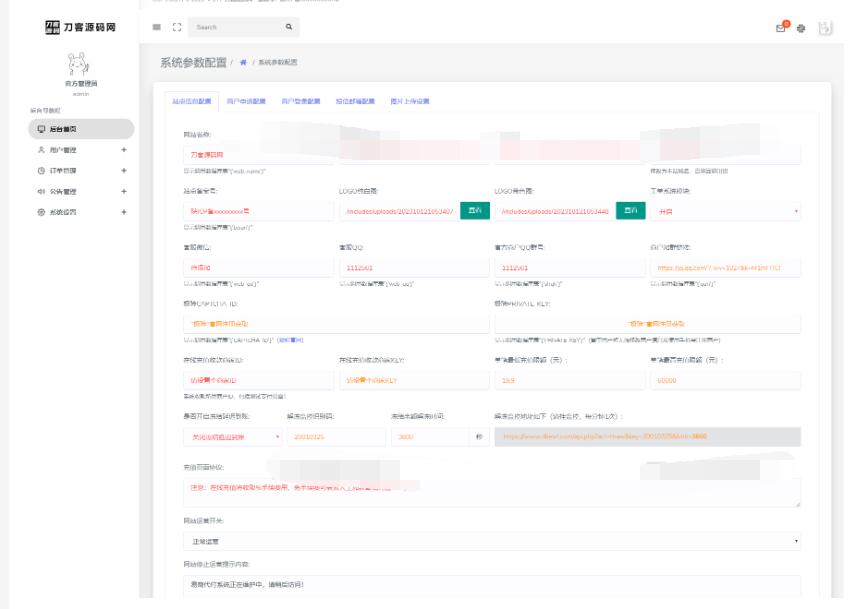
Task: Click the fullscreen expand icon in header
Action: 178,26
